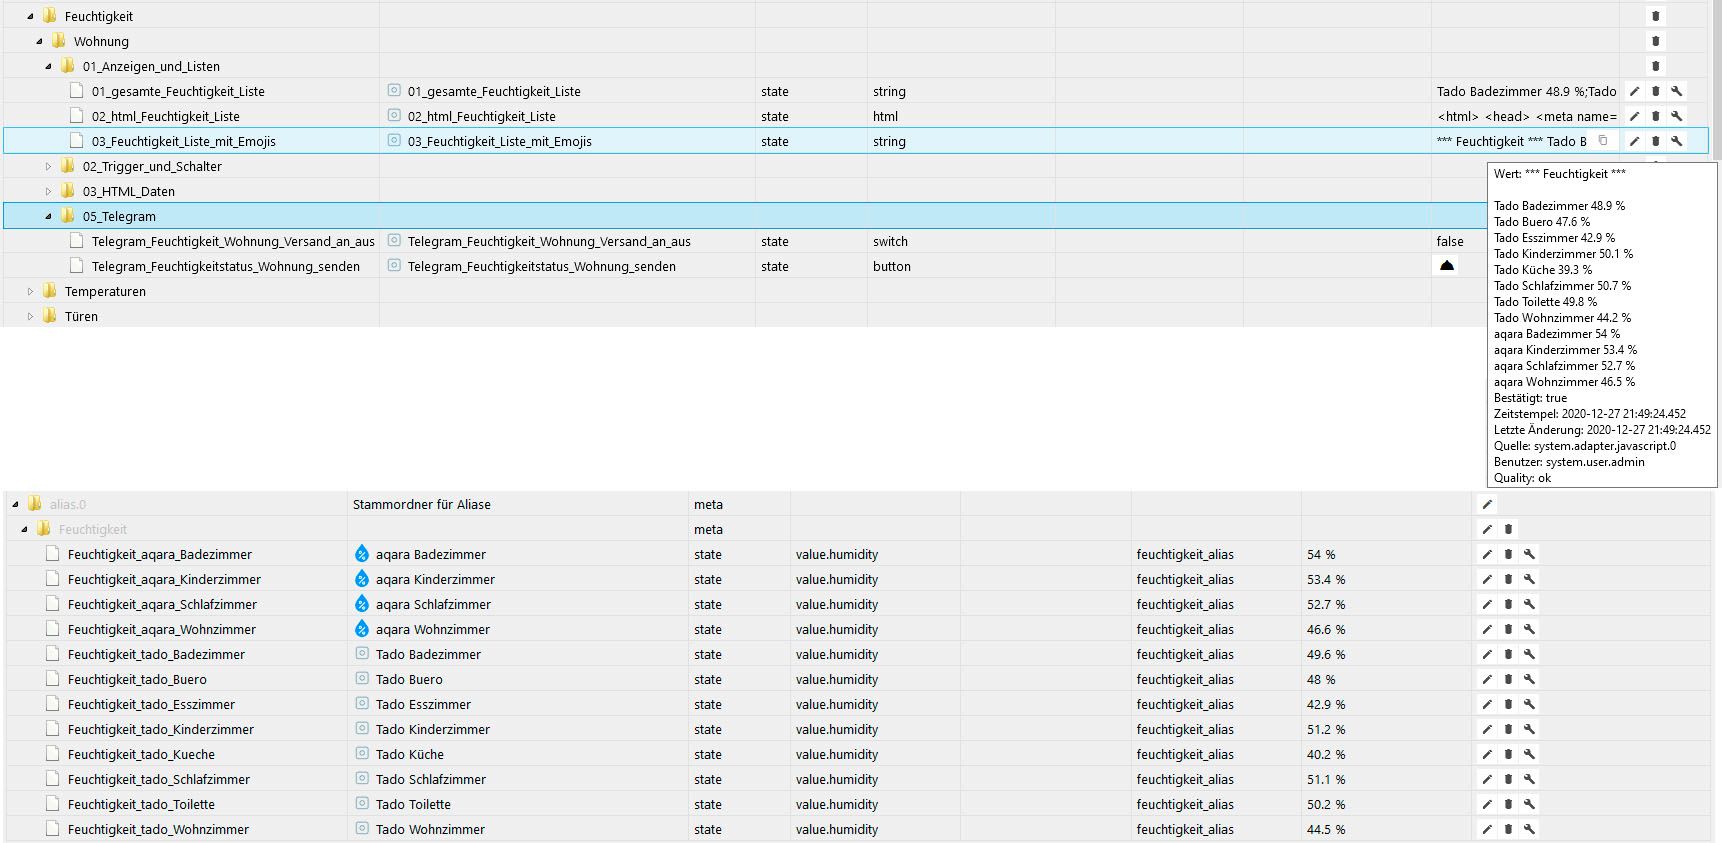The height and width of the screenshot is (843, 1722).
Task: Expand the Türen folder
Action: pos(30,316)
